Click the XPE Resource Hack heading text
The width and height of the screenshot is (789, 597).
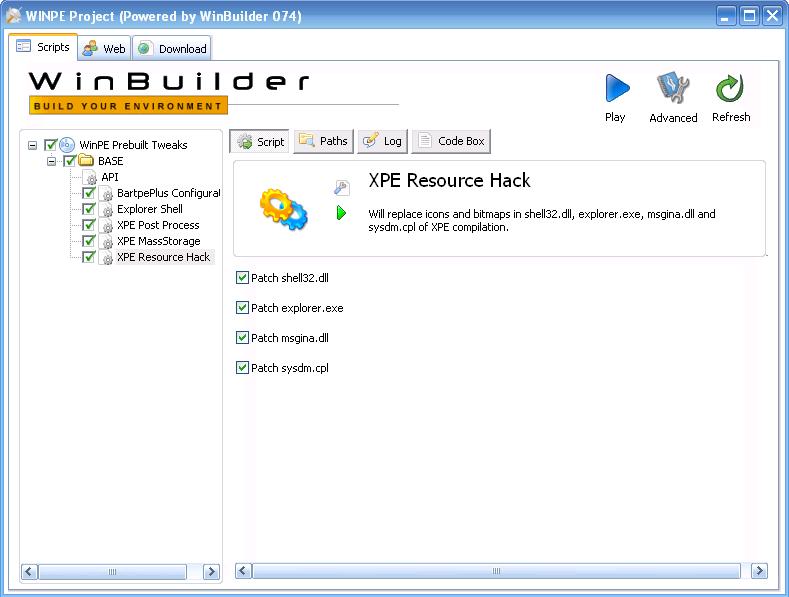tap(449, 180)
